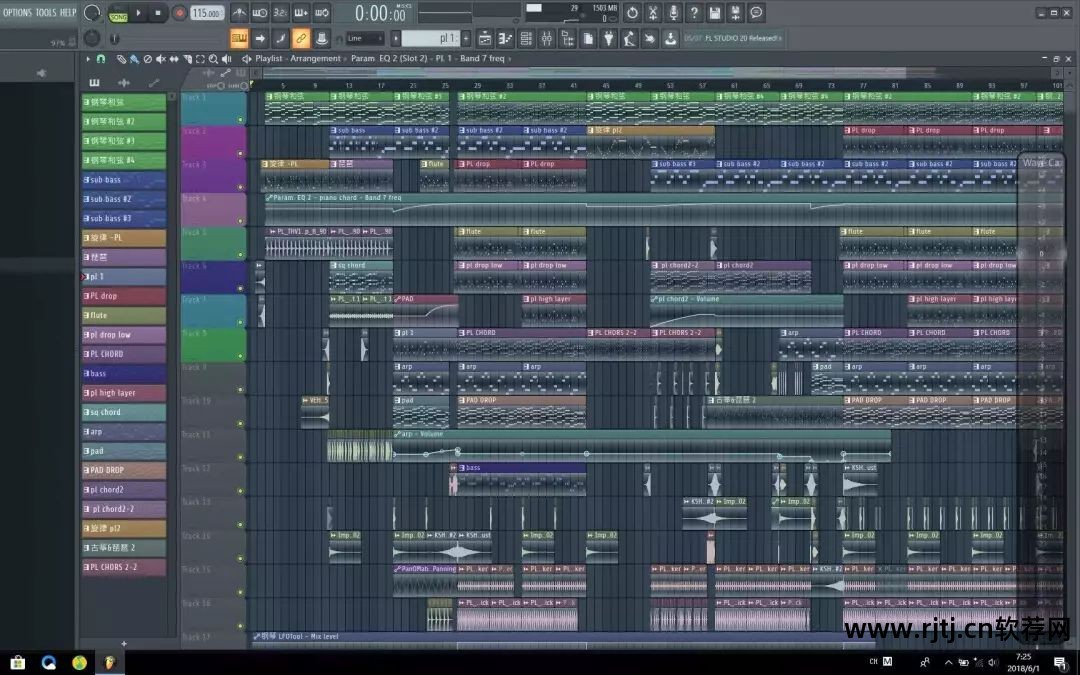
Task: Click the microphone recording icon
Action: pos(673,13)
